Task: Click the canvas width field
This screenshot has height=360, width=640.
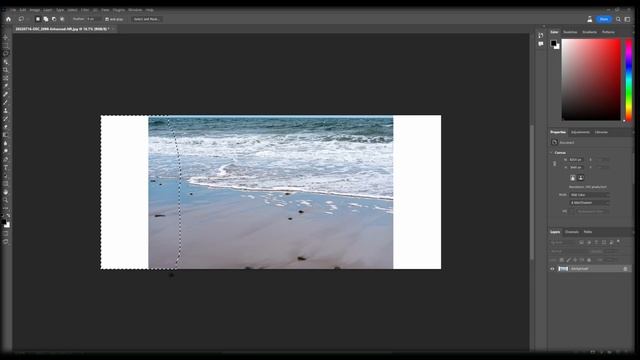Action: click(576, 160)
